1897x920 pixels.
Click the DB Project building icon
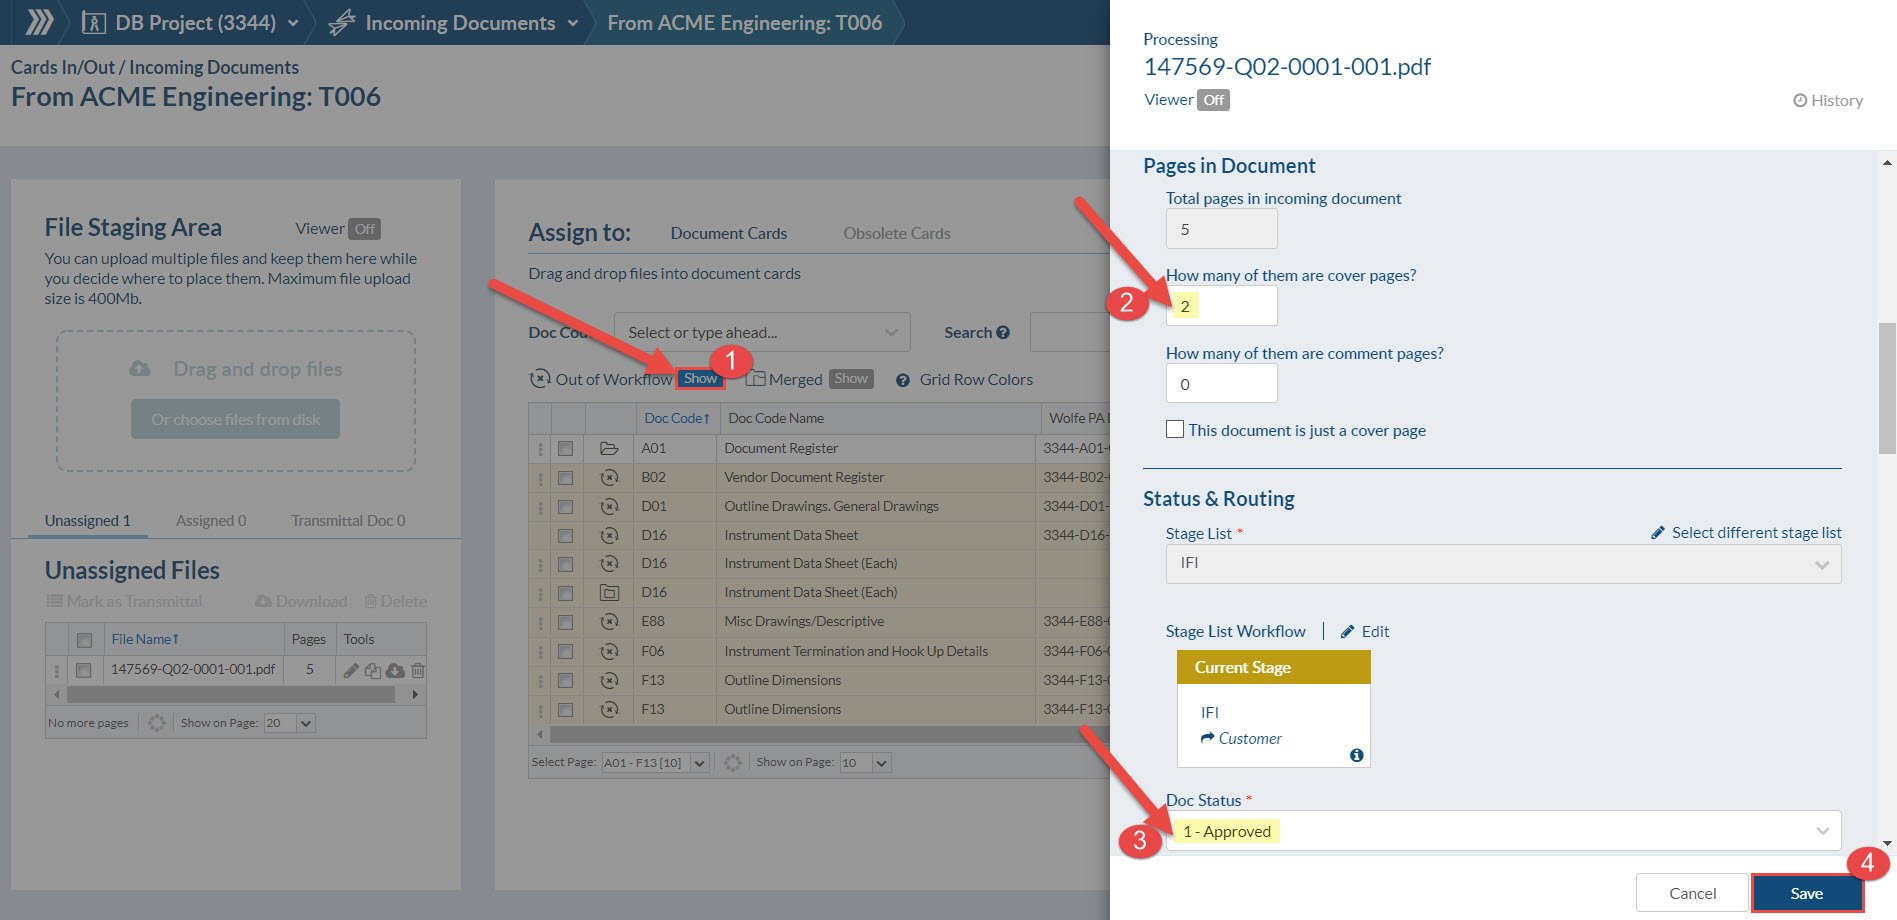93,23
